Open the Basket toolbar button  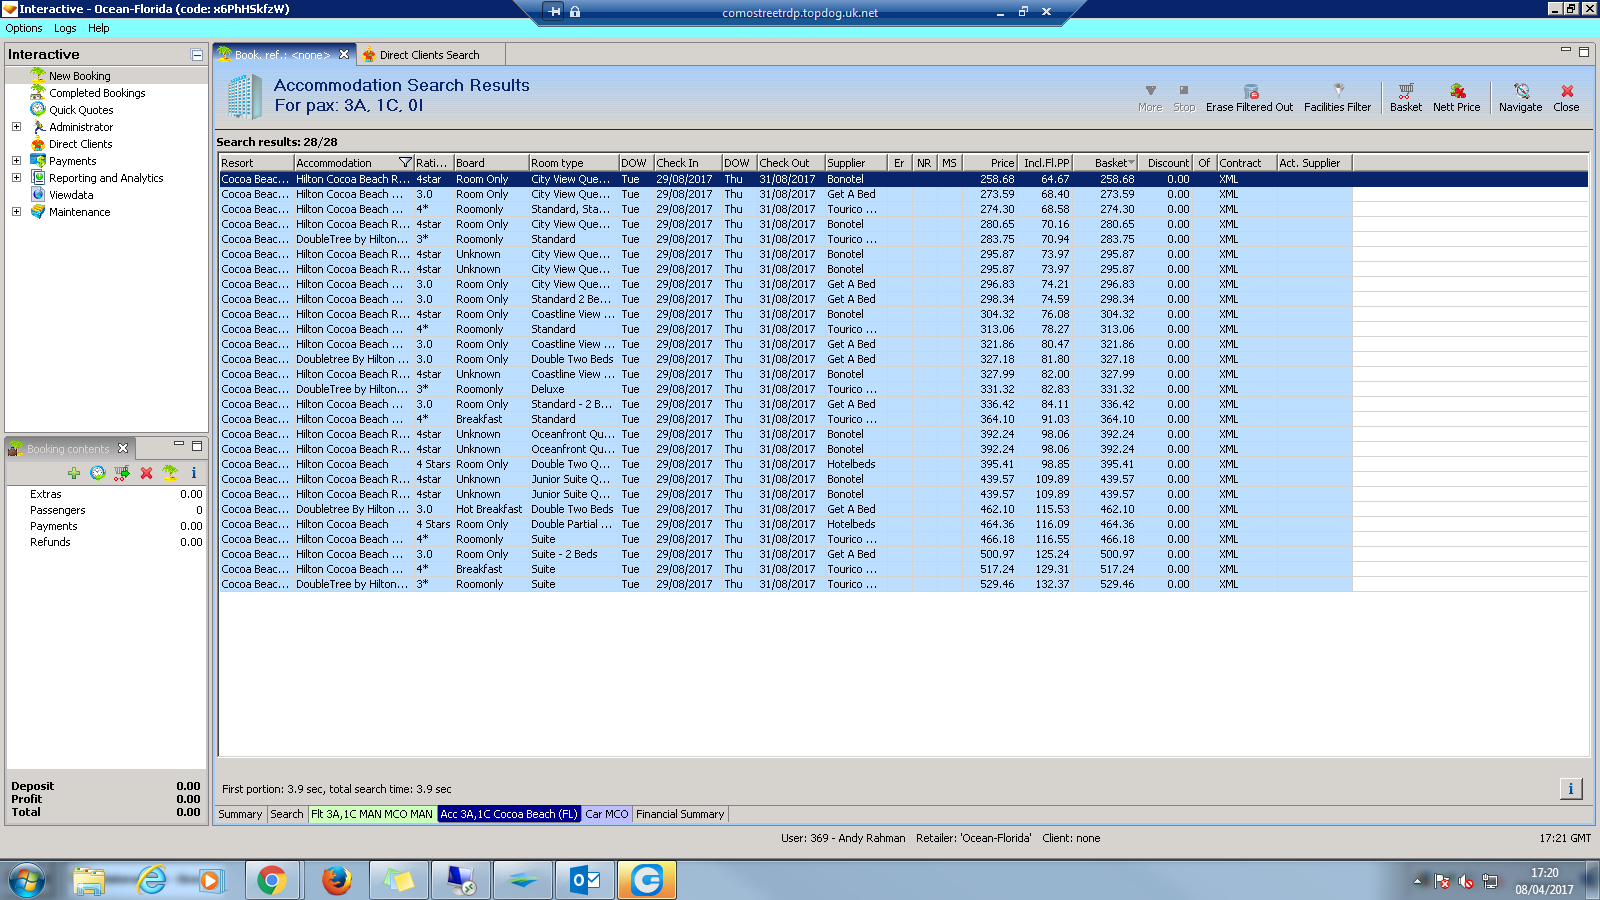(x=1405, y=97)
